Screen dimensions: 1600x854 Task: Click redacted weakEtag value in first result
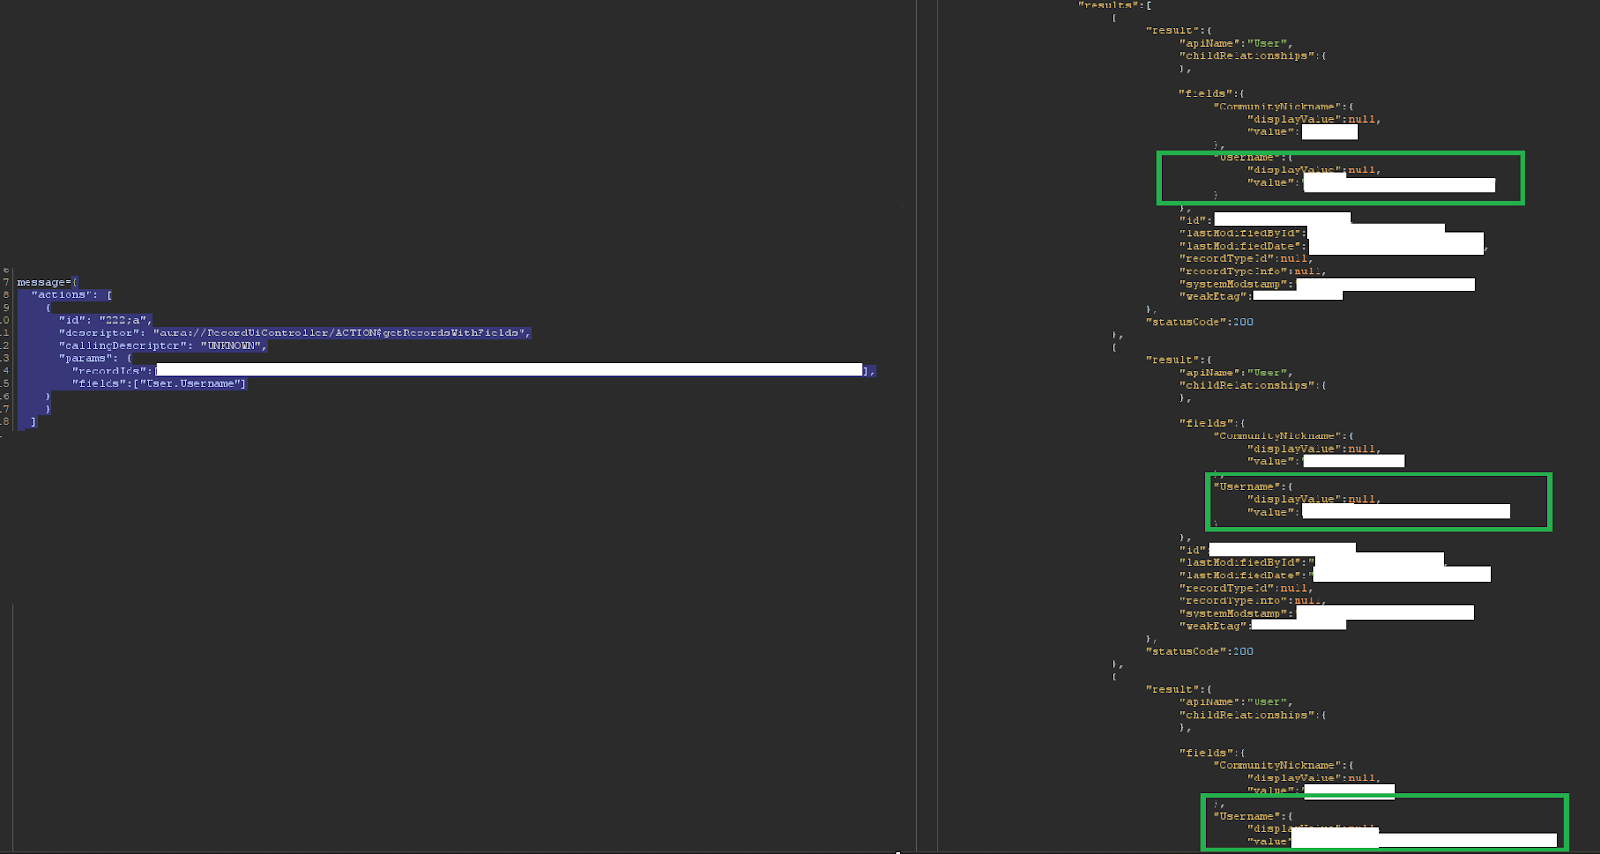coord(1297,296)
